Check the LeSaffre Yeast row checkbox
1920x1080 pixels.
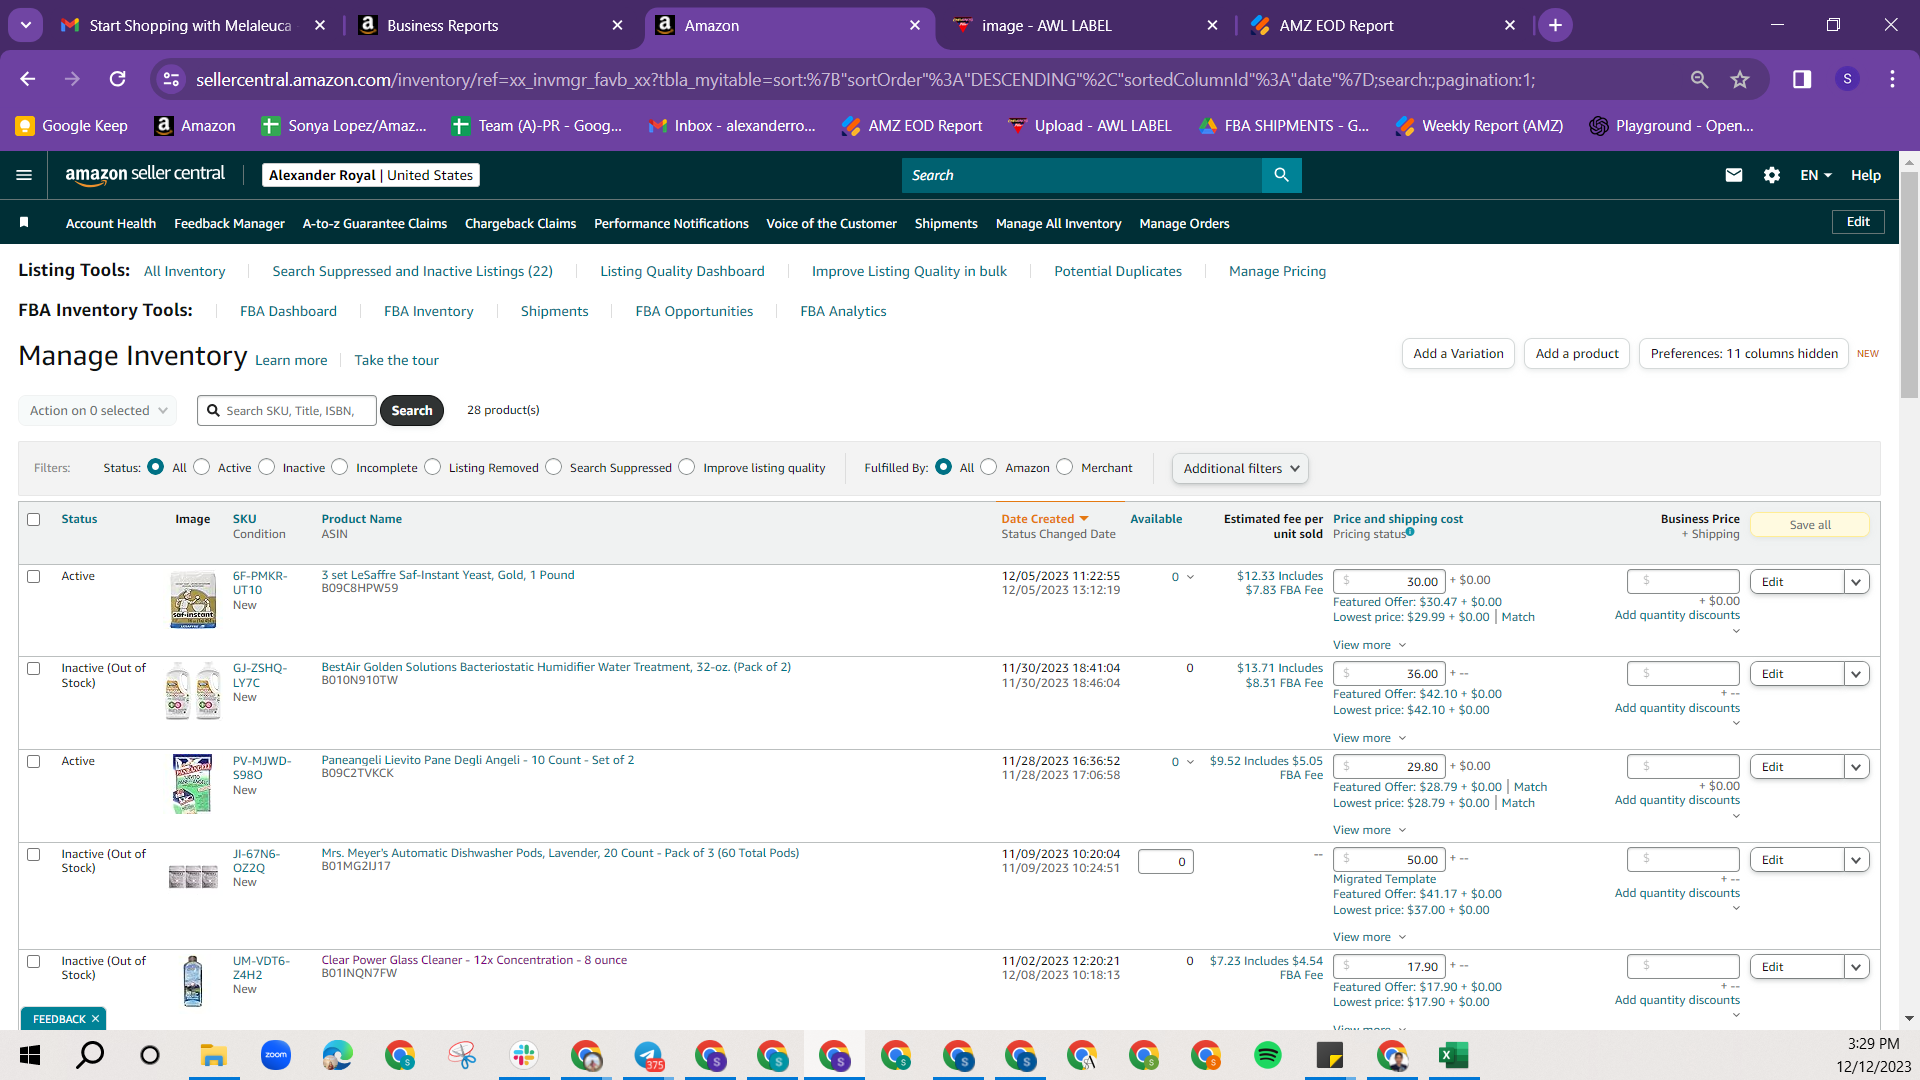point(34,577)
